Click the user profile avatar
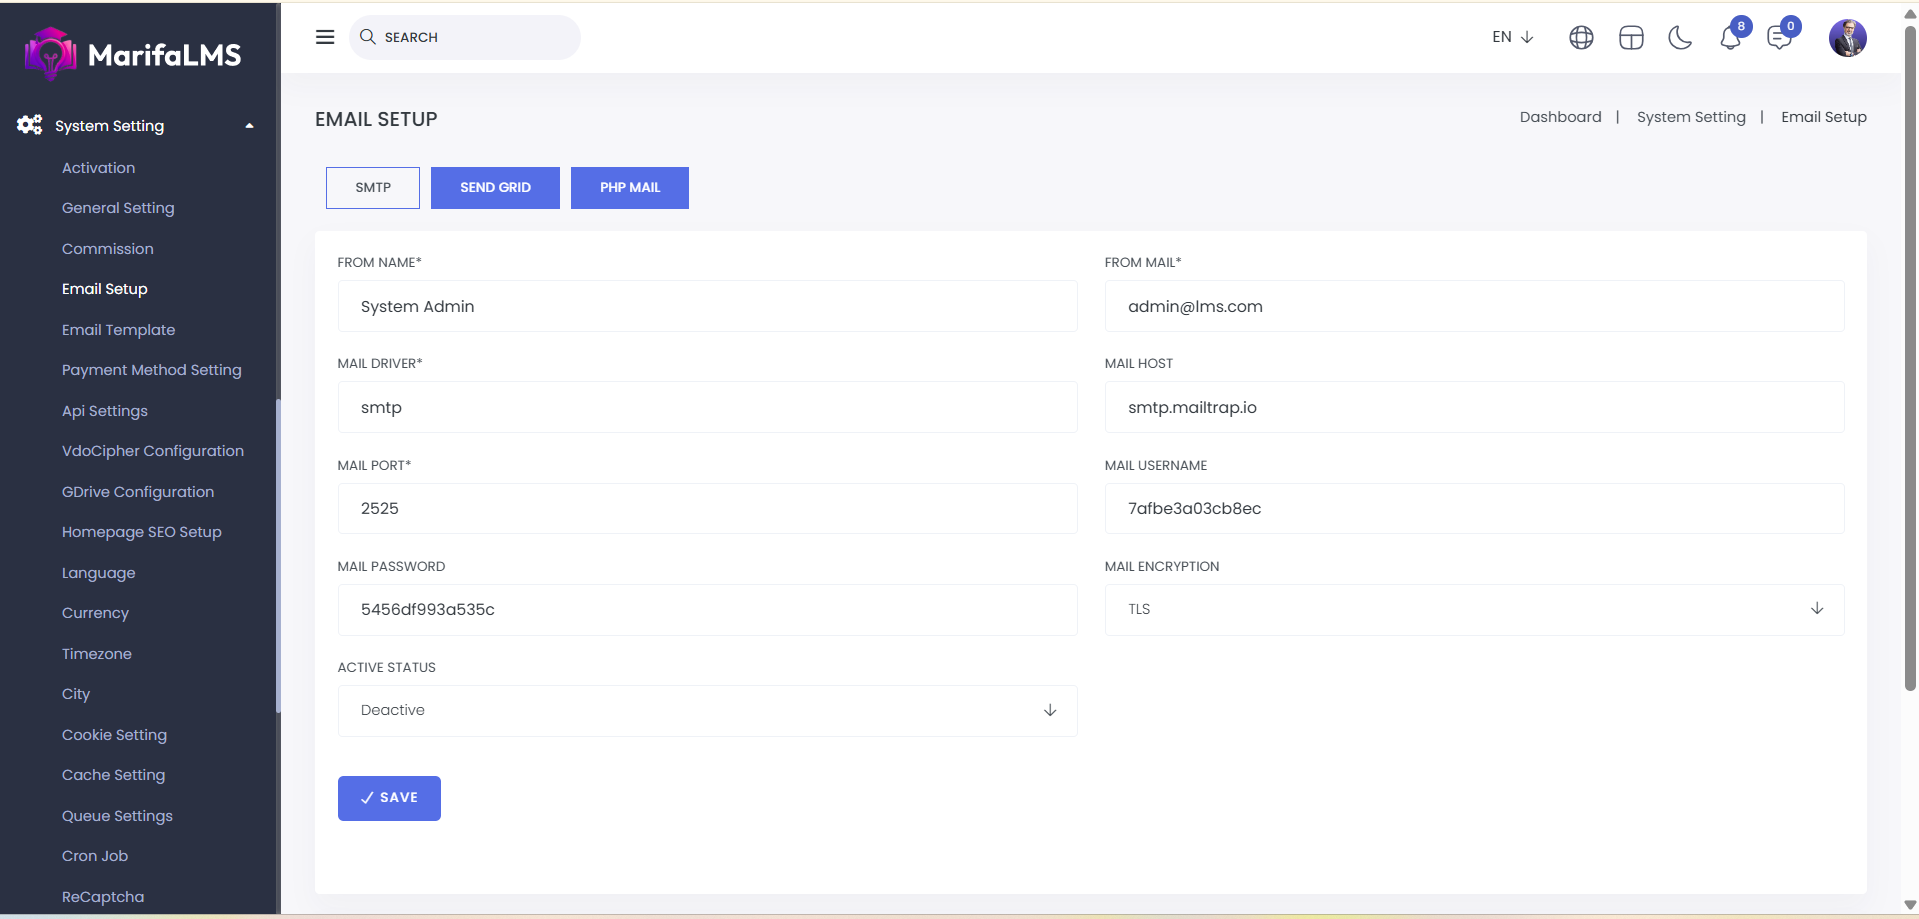1919x919 pixels. [1847, 38]
